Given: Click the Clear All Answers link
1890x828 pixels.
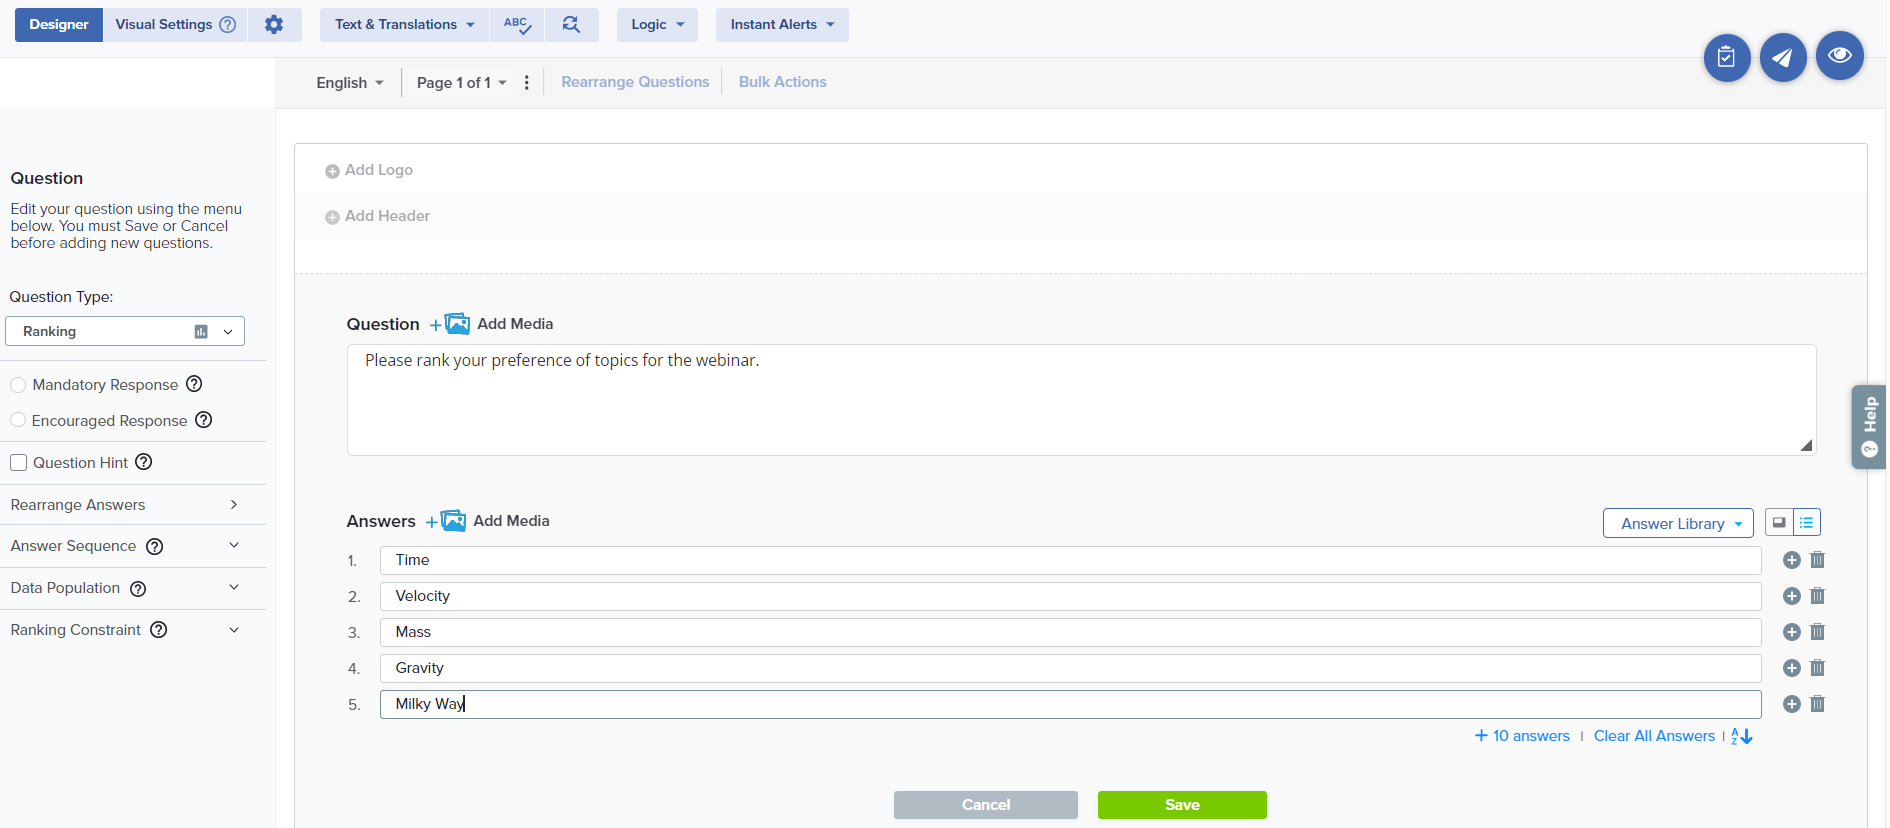Looking at the screenshot, I should pyautogui.click(x=1653, y=736).
